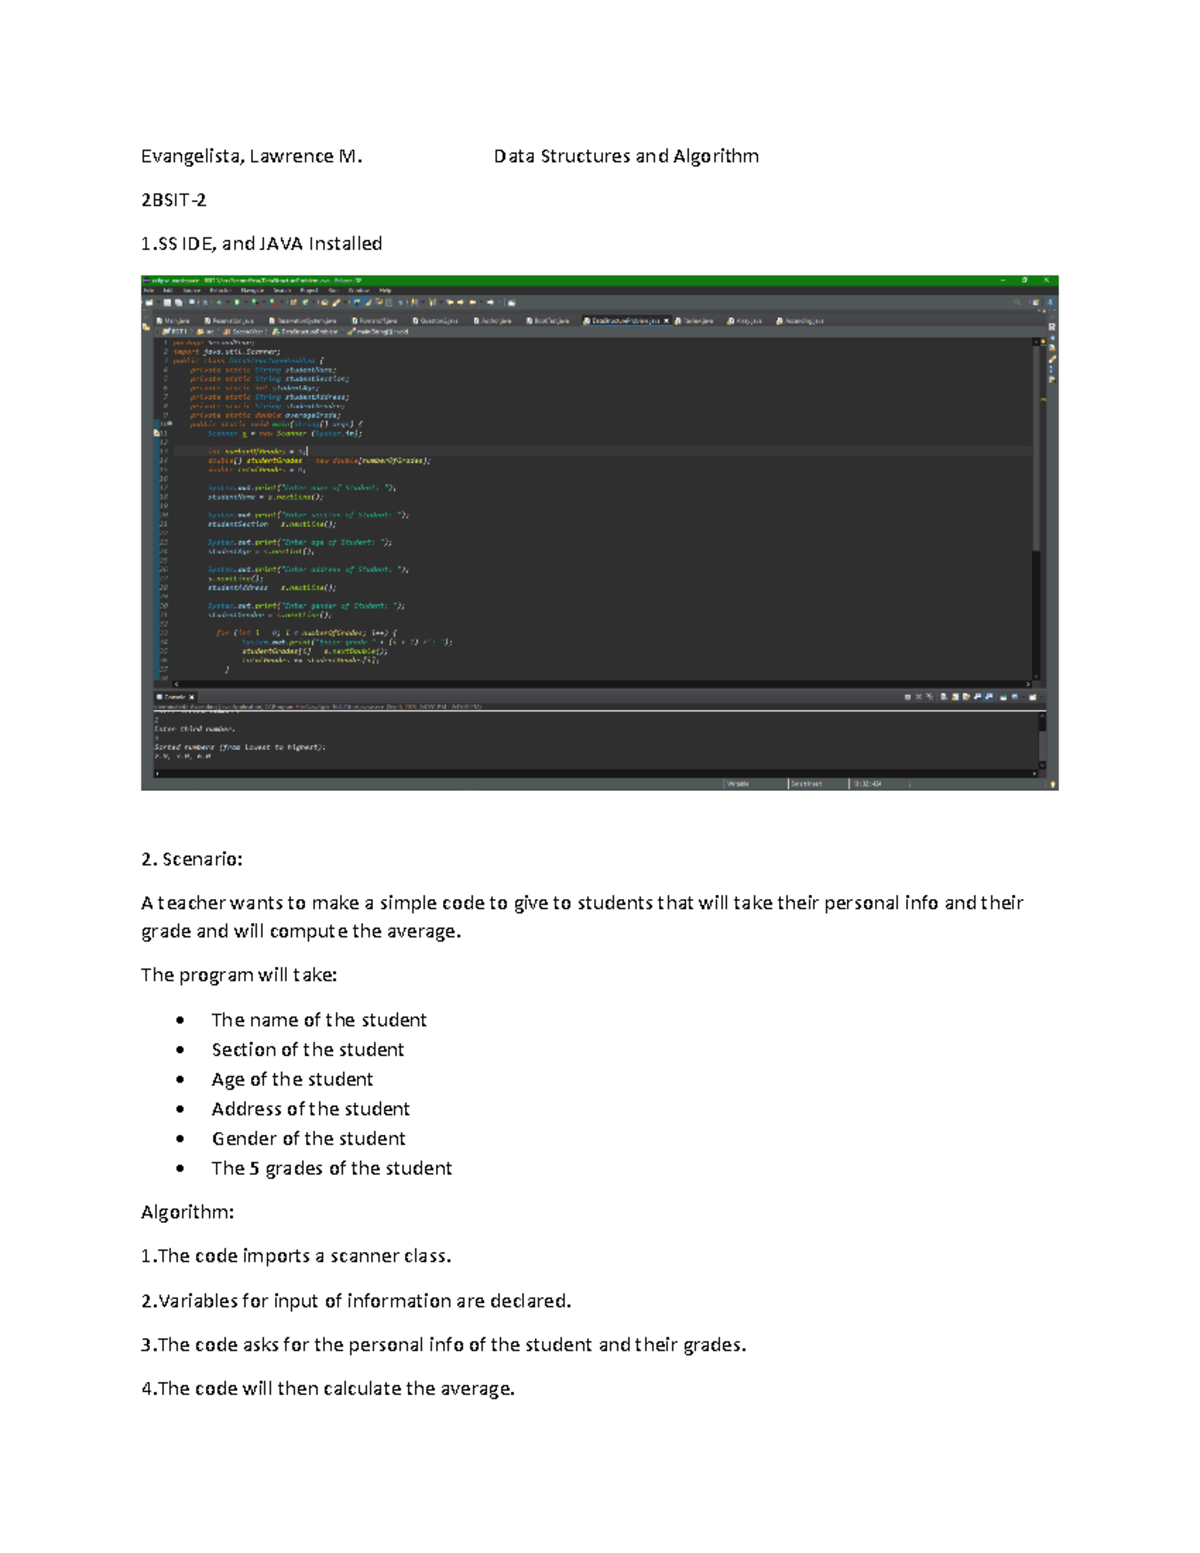Clear the Console using the clear console icon
The width and height of the screenshot is (1200, 1553).
click(944, 696)
